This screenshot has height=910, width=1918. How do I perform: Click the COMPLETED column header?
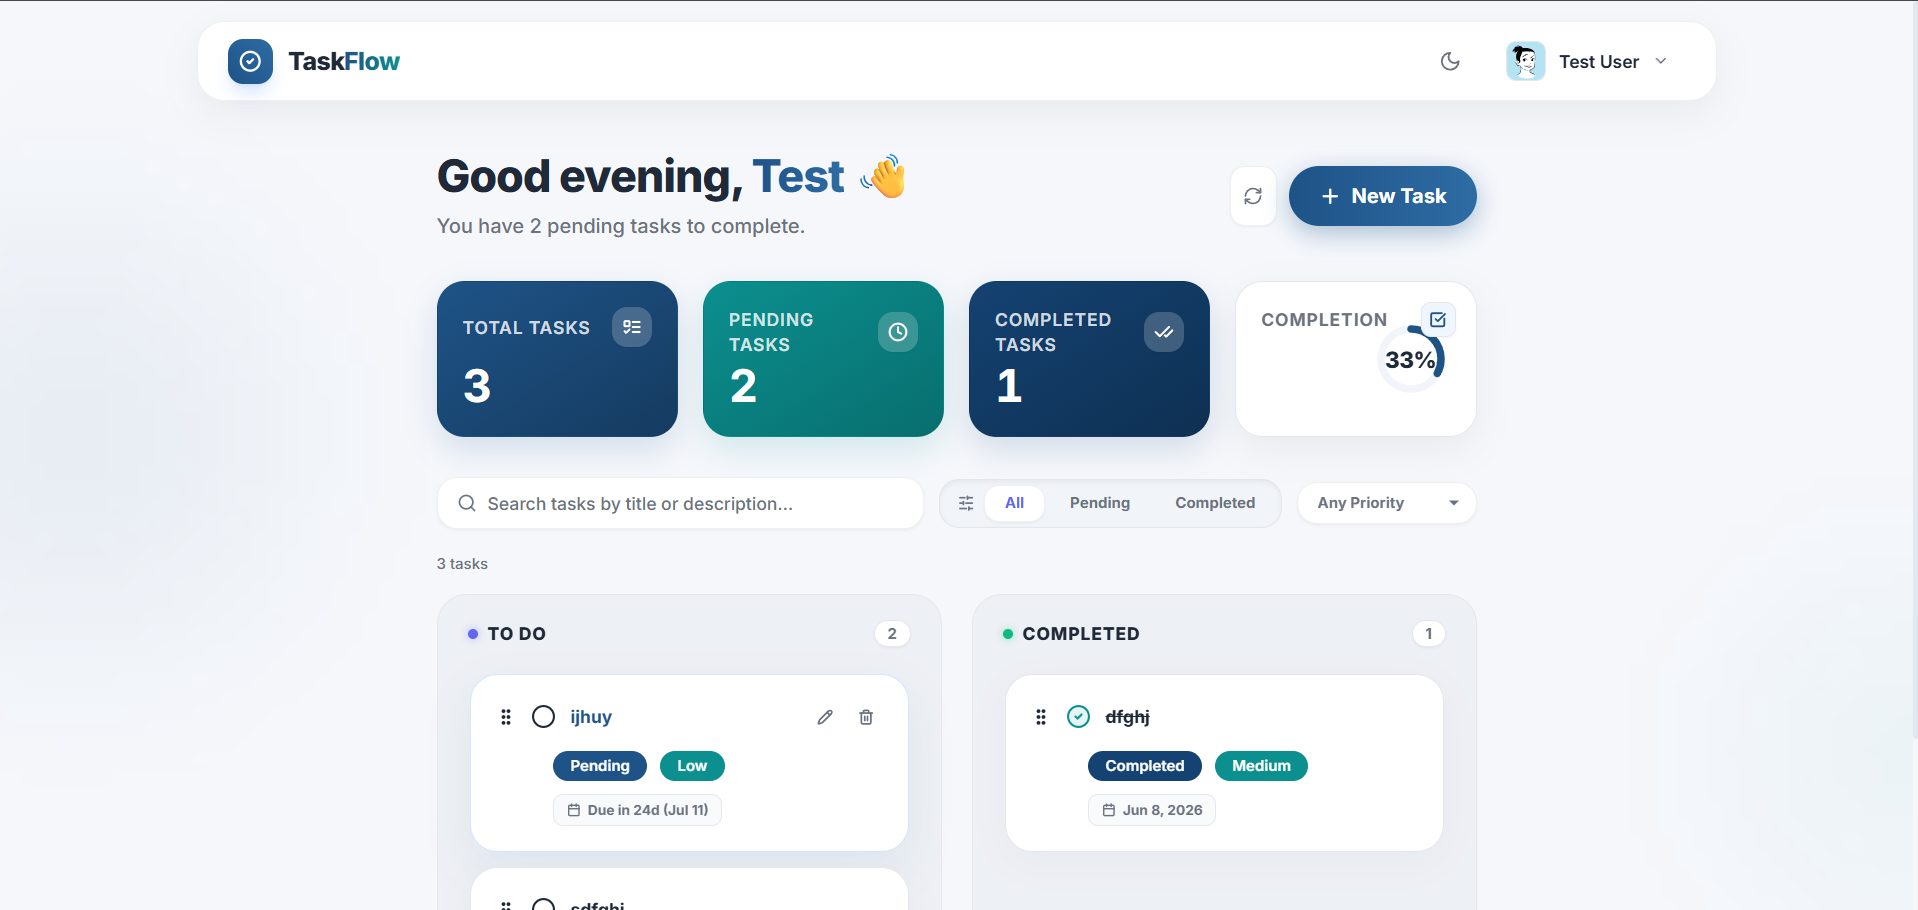(x=1080, y=634)
